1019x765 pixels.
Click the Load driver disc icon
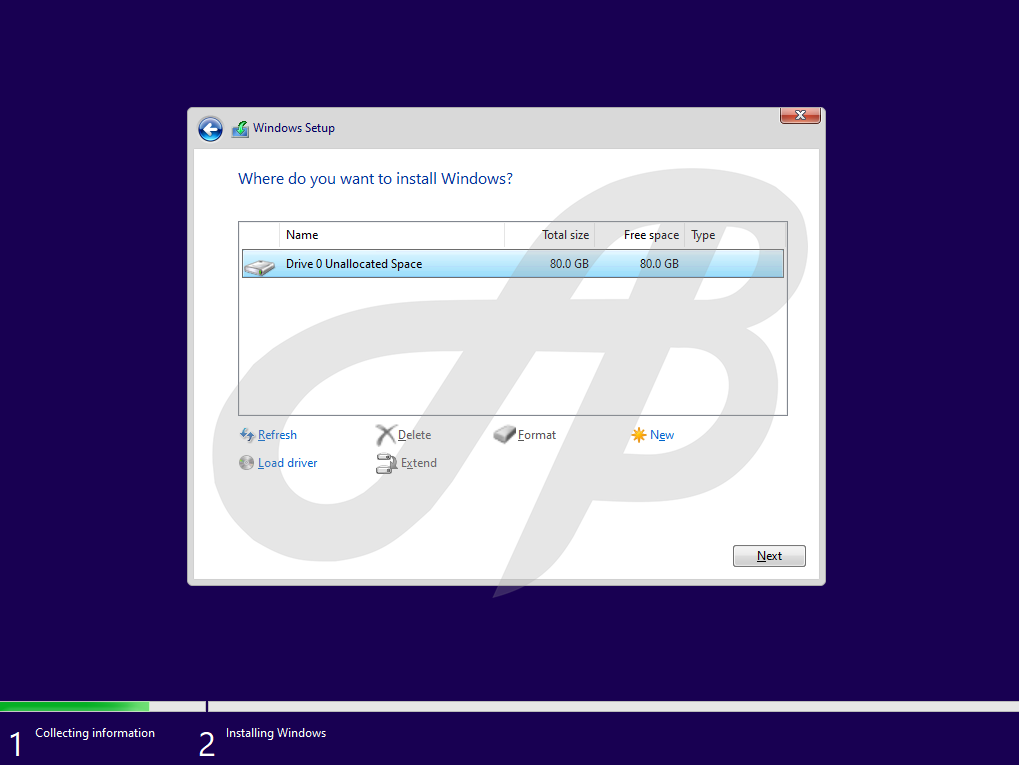coord(246,463)
